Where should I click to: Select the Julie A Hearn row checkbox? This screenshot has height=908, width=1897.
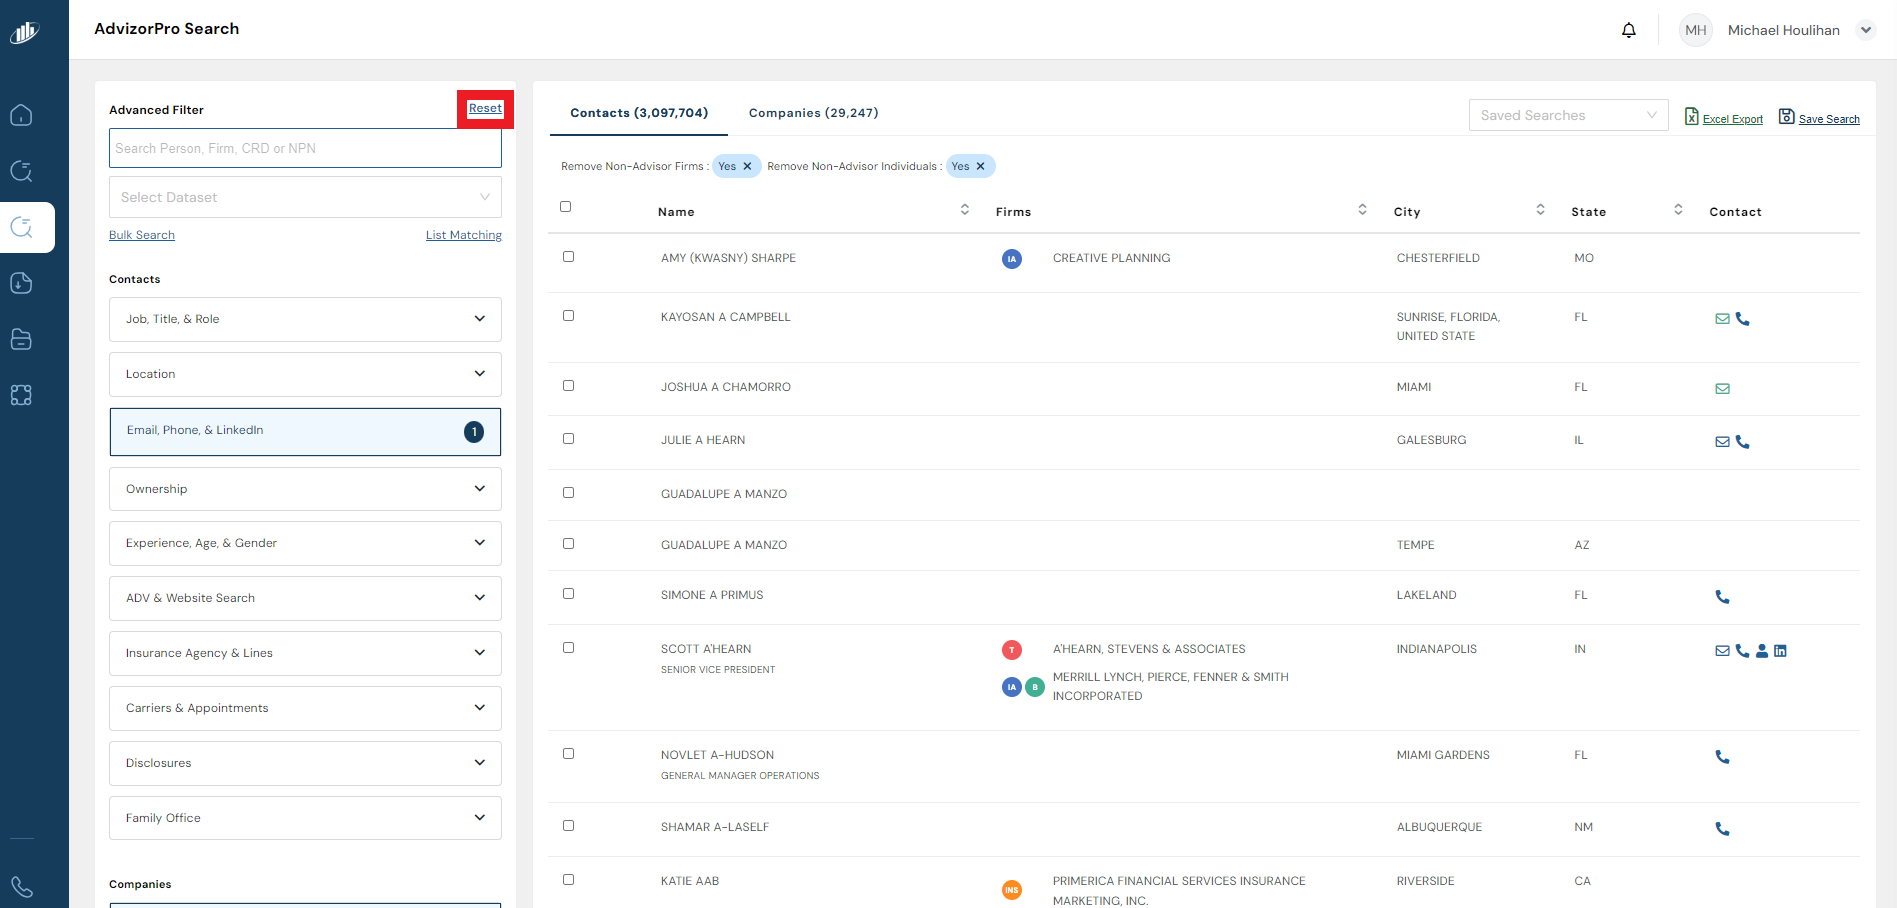point(568,439)
